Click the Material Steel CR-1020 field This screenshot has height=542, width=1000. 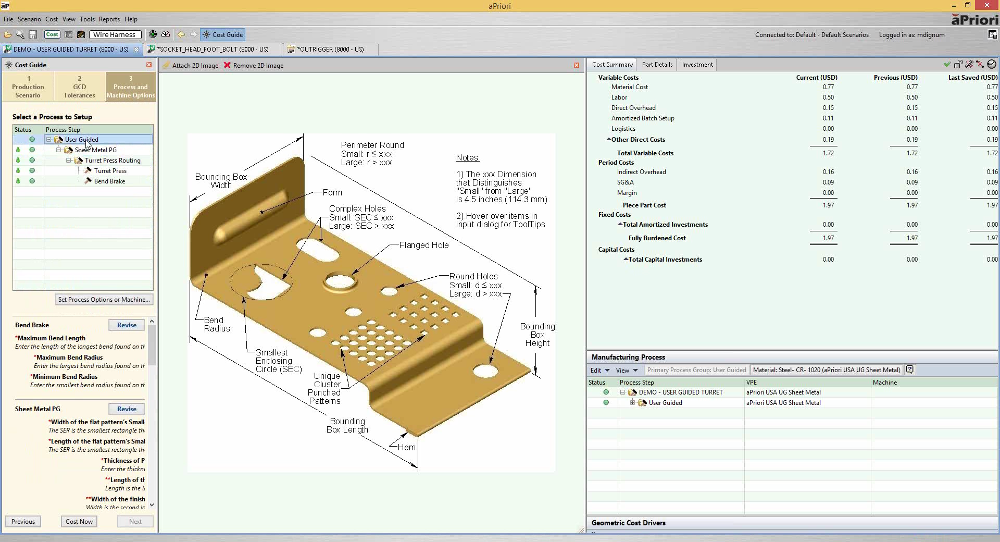click(x=827, y=370)
